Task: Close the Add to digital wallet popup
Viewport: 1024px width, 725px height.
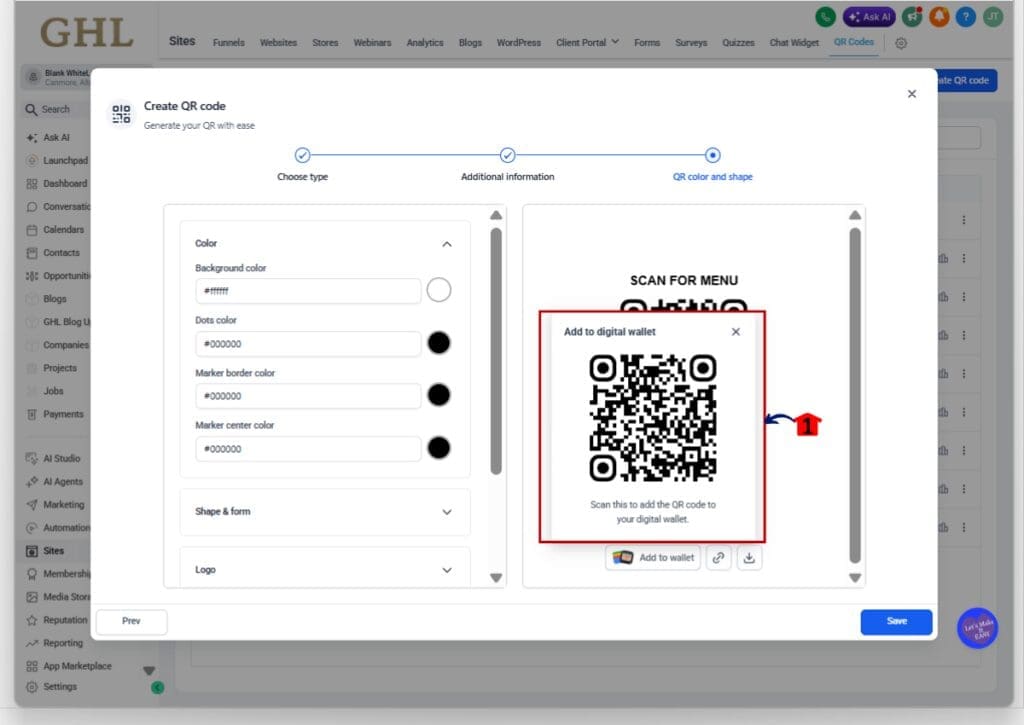Action: pyautogui.click(x=736, y=332)
